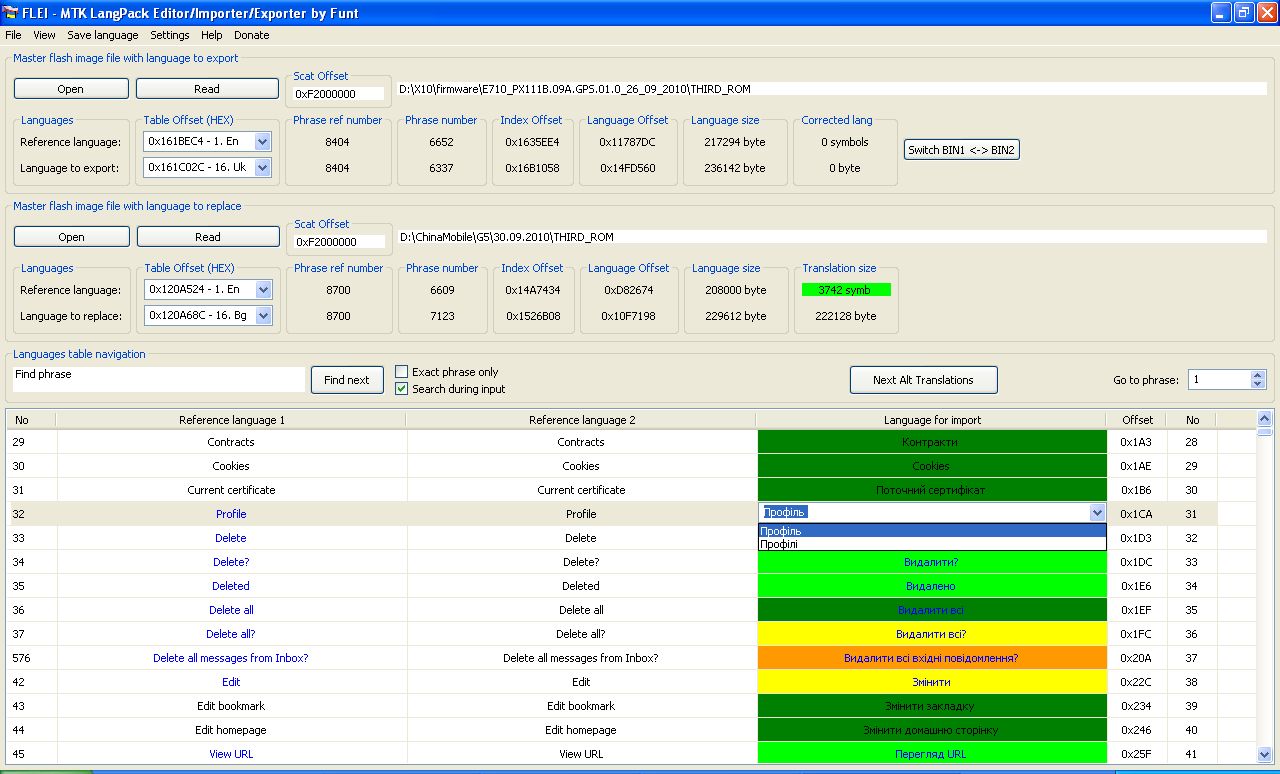Disable Search during input checkbox
Screen dimensions: 1280x774
pos(402,389)
